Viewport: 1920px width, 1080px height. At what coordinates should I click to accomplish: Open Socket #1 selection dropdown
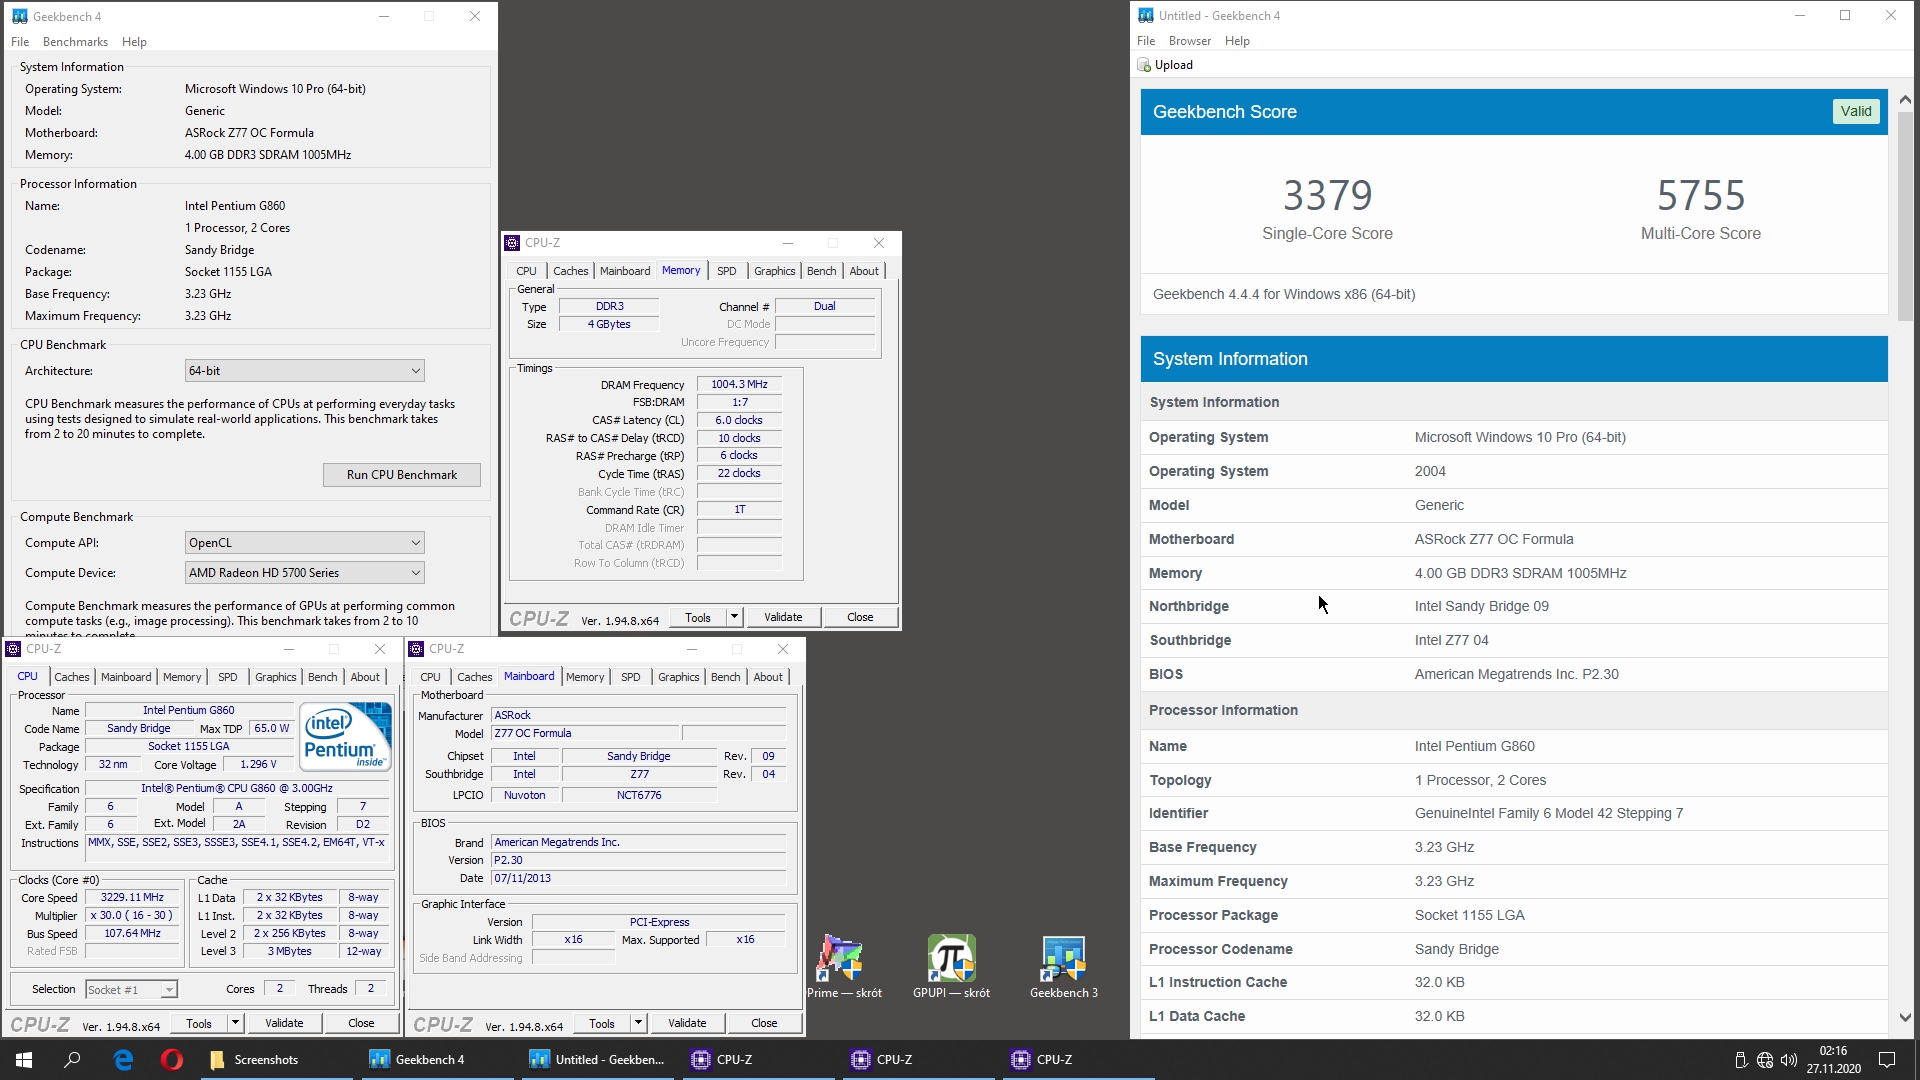point(131,990)
